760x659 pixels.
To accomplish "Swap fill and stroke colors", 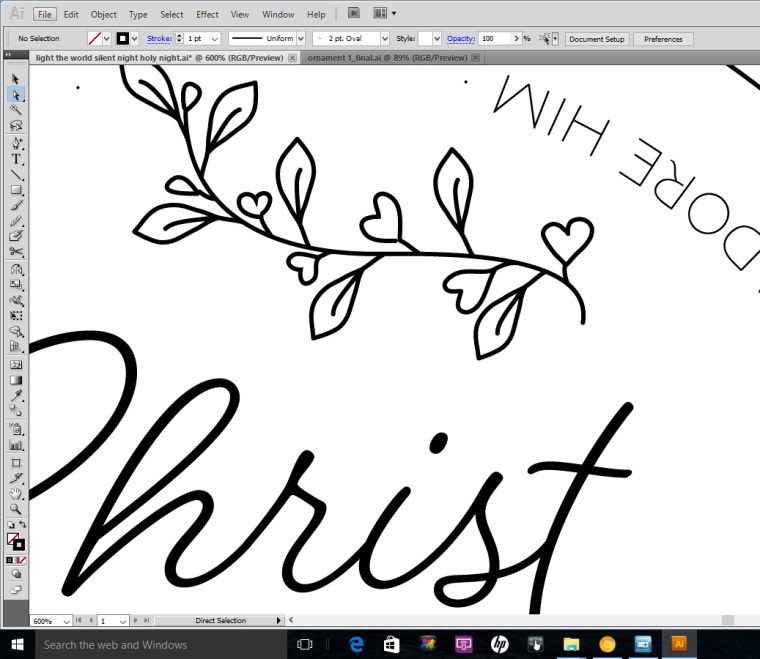I will point(23,525).
